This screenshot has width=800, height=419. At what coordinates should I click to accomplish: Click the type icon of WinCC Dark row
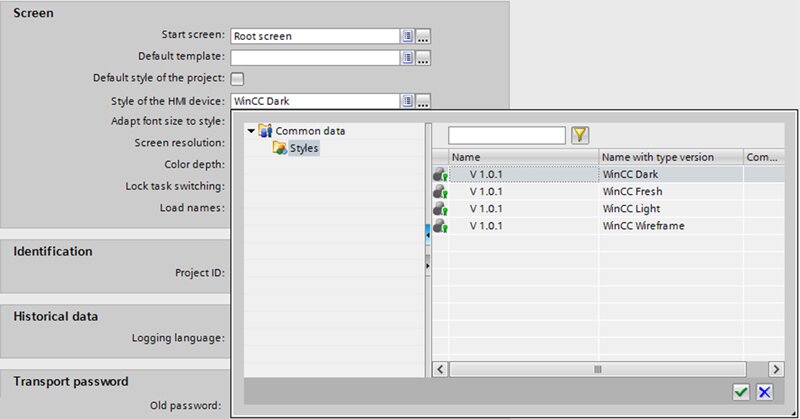tap(440, 175)
